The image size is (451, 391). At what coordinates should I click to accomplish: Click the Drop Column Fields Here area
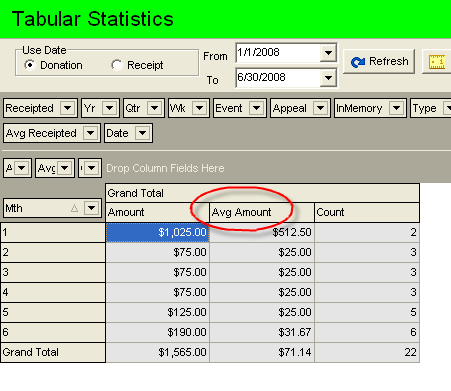165,168
